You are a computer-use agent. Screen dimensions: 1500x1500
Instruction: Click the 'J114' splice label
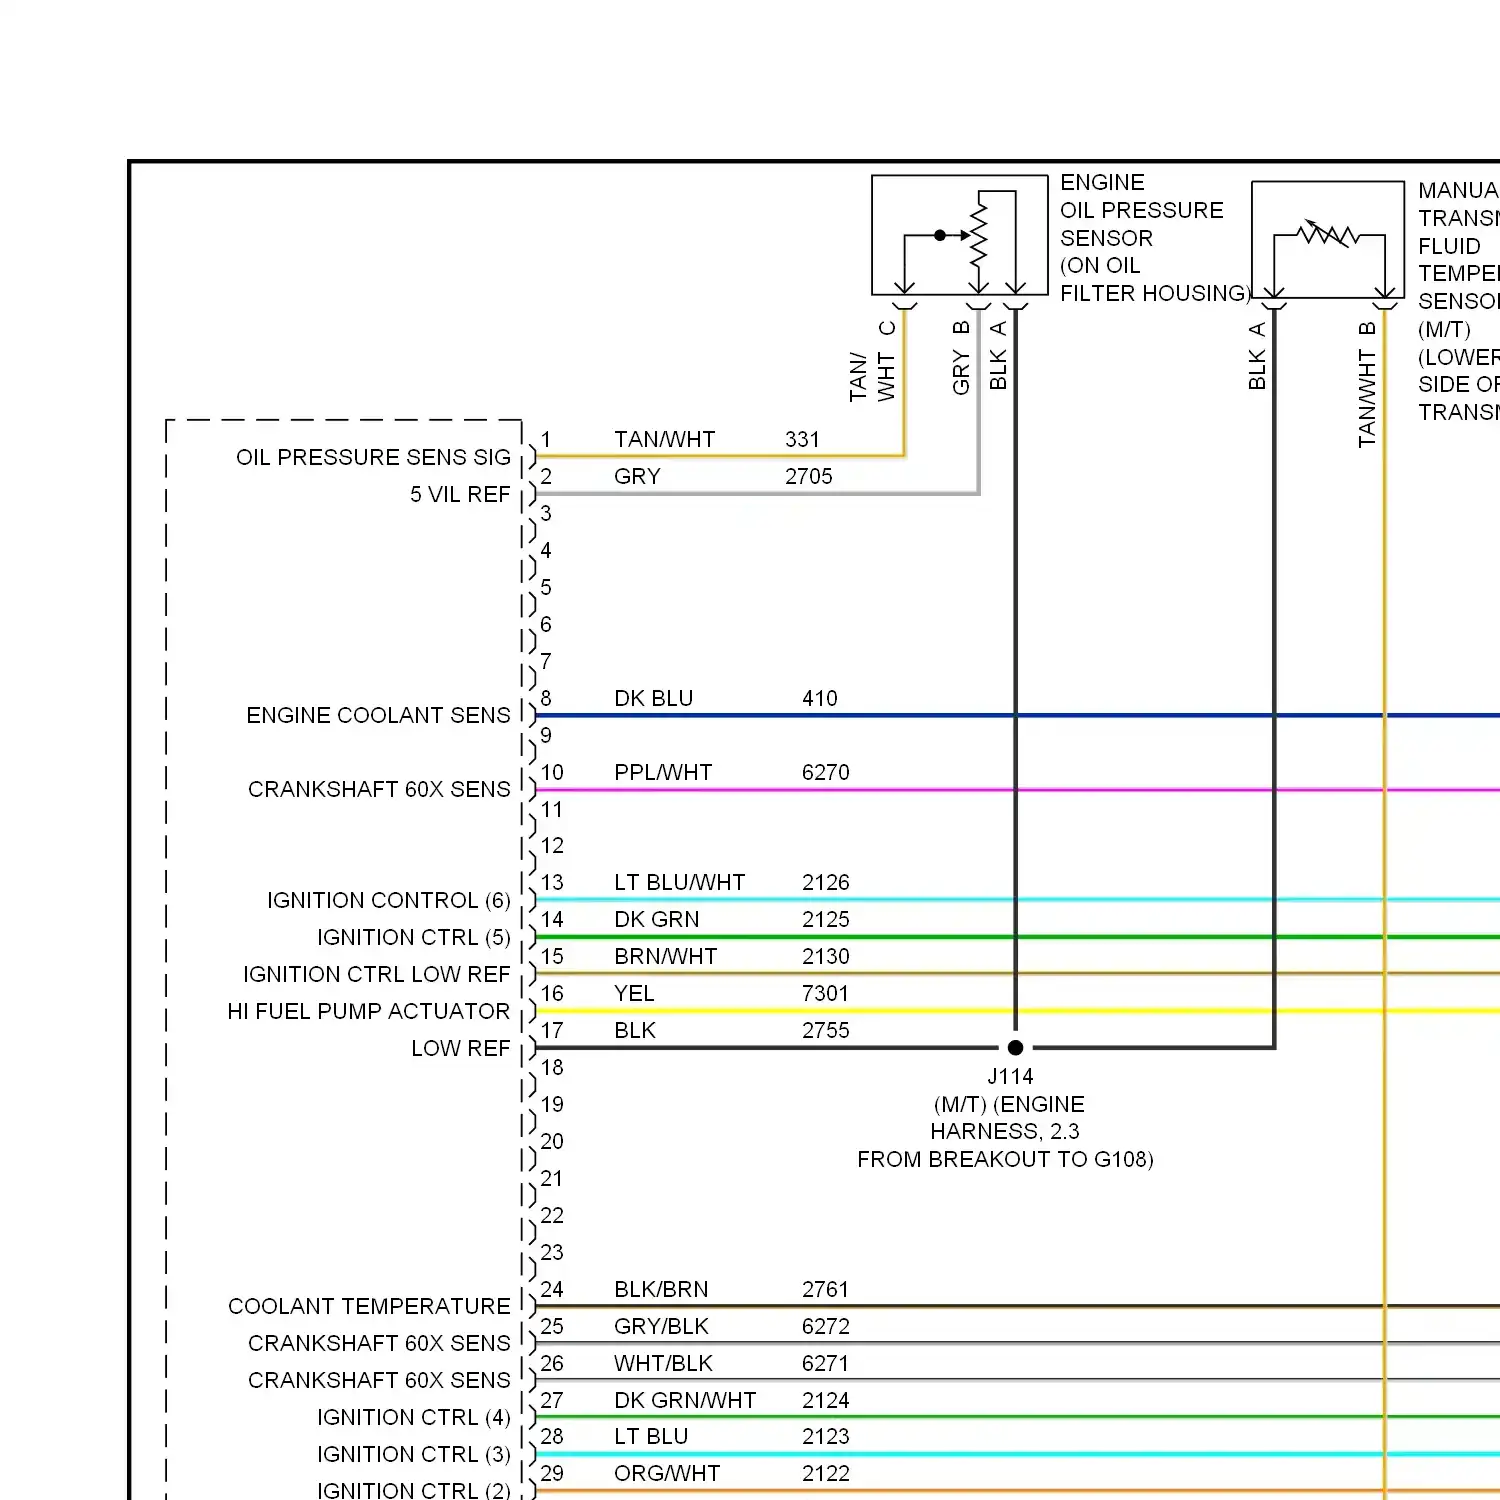point(1010,1076)
